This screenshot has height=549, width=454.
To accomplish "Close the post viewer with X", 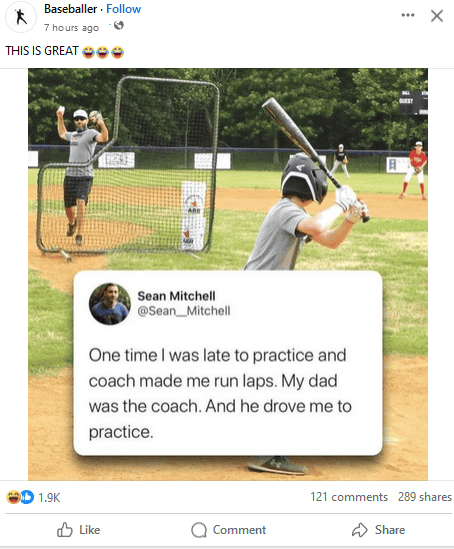I will click(437, 16).
